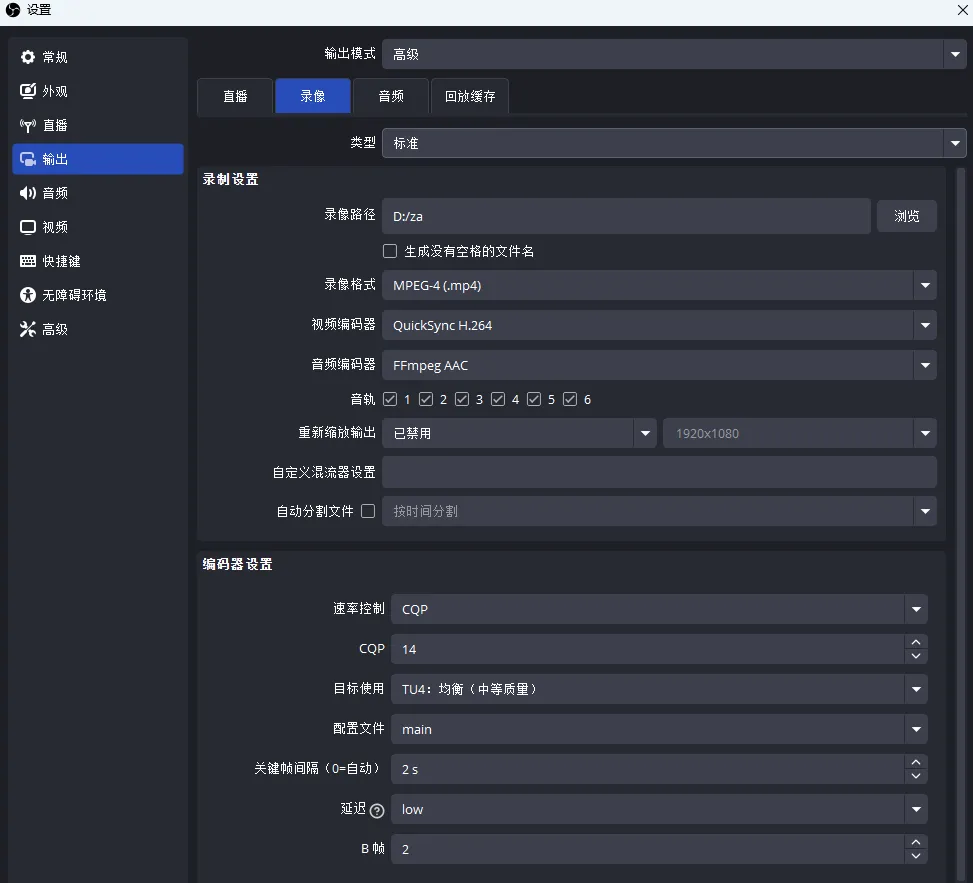Screen dimensions: 973x883
Task: Increase the CQP value with up arrow
Action: (916, 643)
